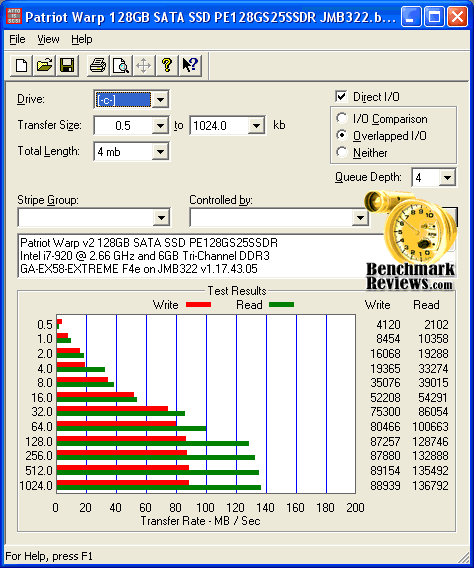This screenshot has width=474, height=568.
Task: Click the four-arrow move icon
Action: [x=144, y=66]
